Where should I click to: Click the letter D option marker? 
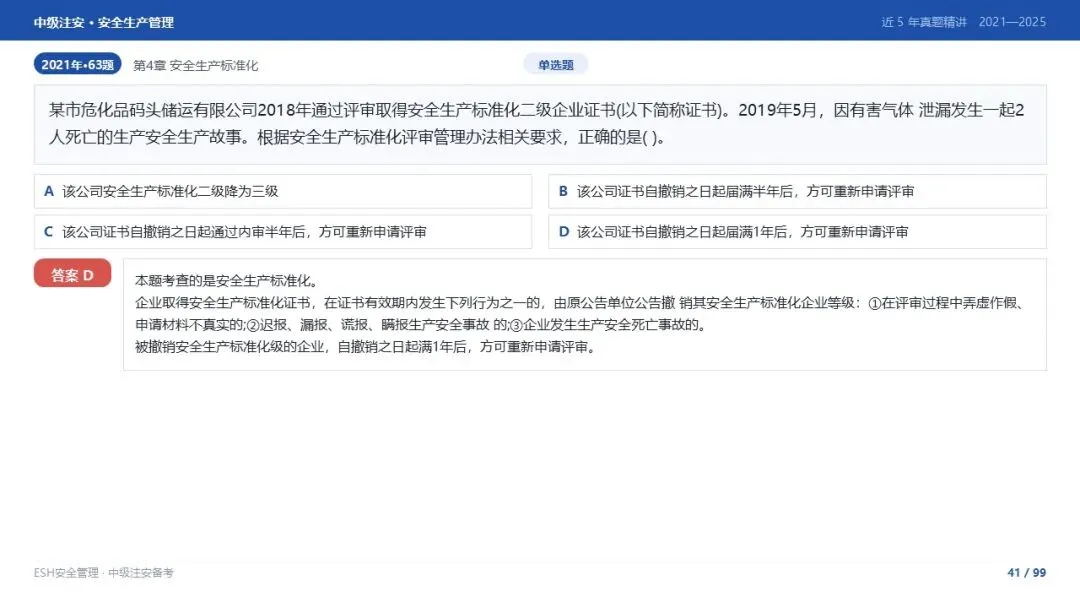(x=563, y=232)
